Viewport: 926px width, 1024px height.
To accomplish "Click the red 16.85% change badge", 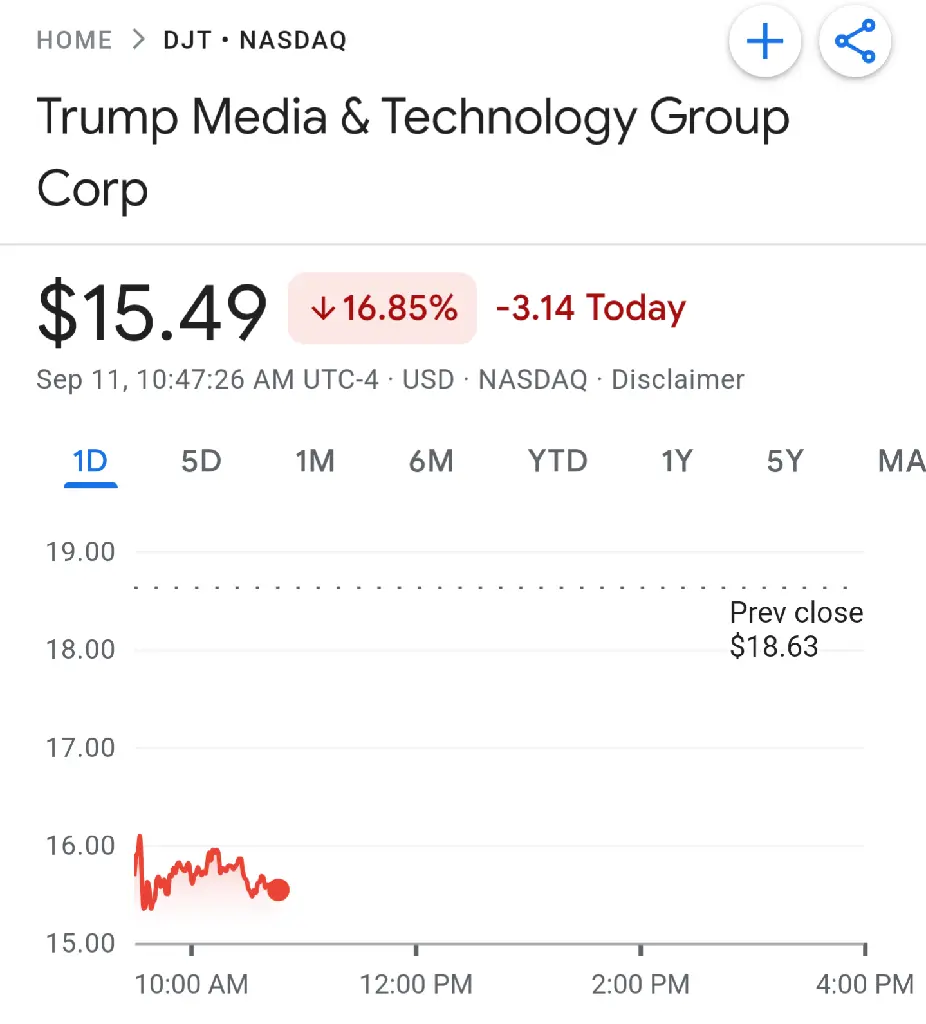I will (x=383, y=308).
